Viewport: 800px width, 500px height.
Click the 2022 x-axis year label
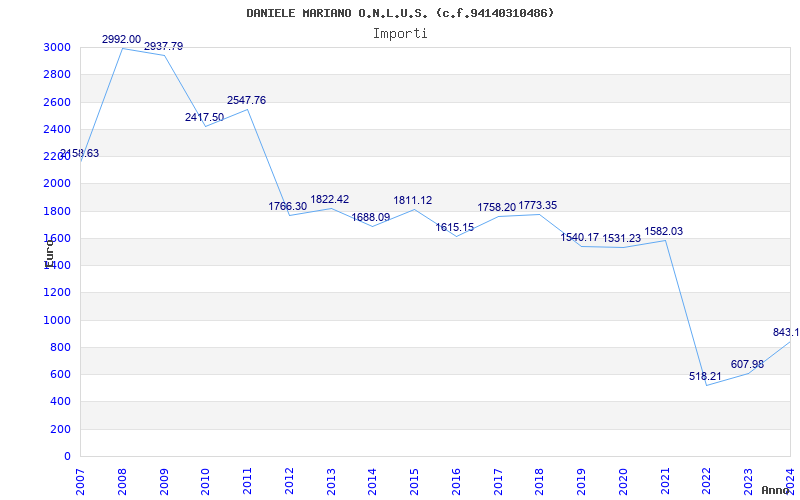click(707, 482)
